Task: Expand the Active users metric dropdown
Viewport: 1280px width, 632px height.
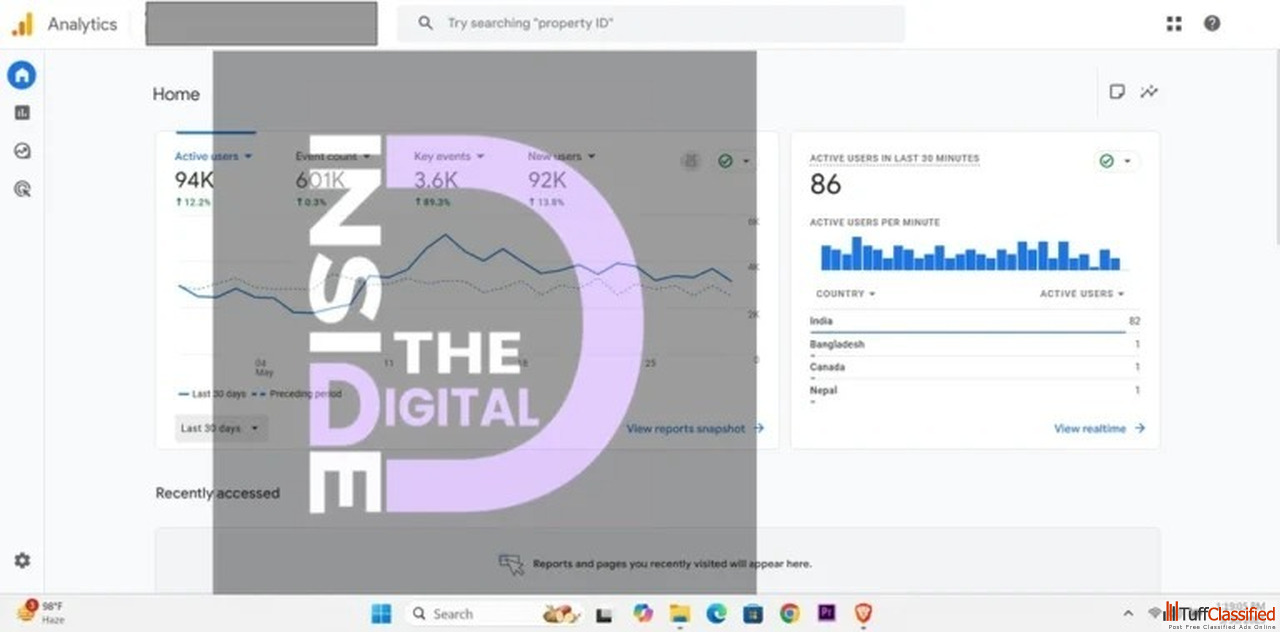Action: tap(213, 156)
